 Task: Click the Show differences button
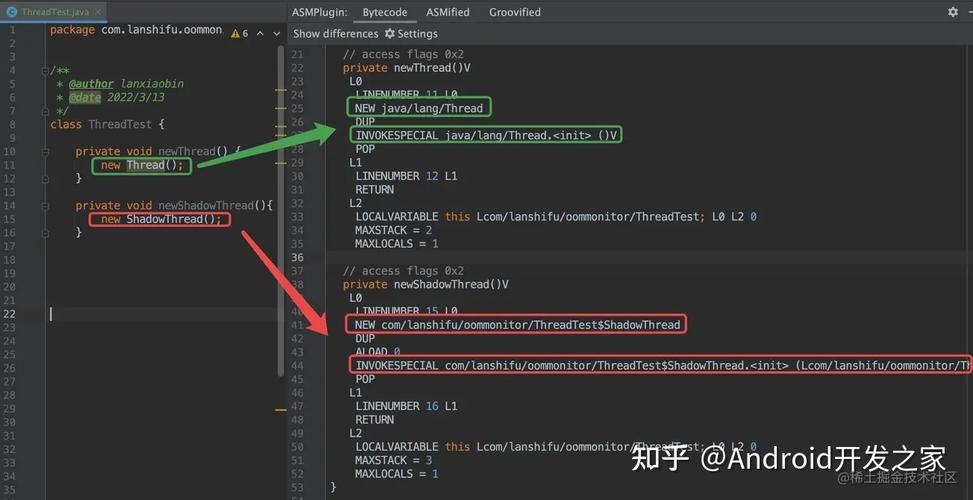335,33
